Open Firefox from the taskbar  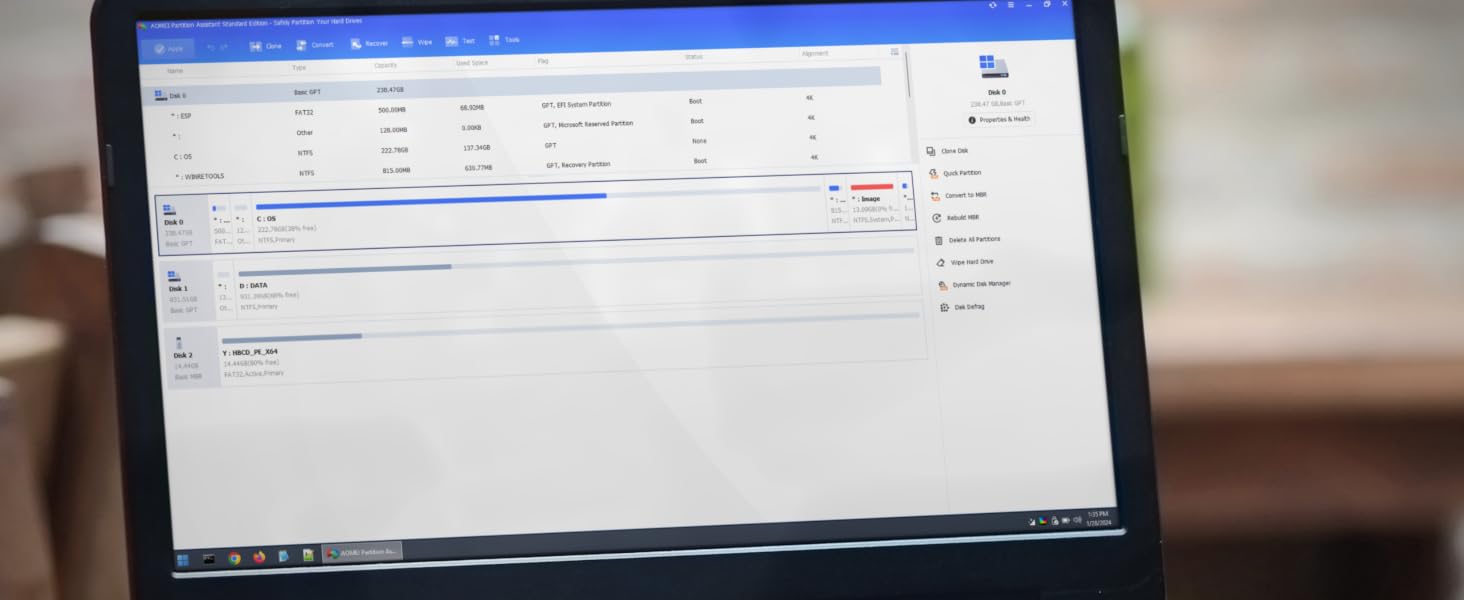tap(259, 557)
